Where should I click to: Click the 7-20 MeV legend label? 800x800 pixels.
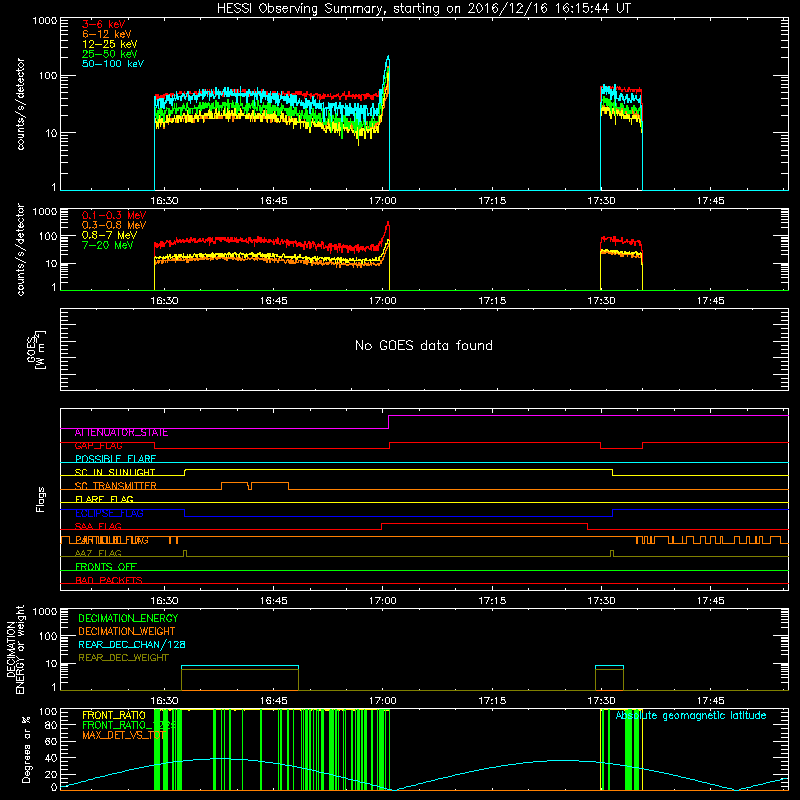click(108, 245)
